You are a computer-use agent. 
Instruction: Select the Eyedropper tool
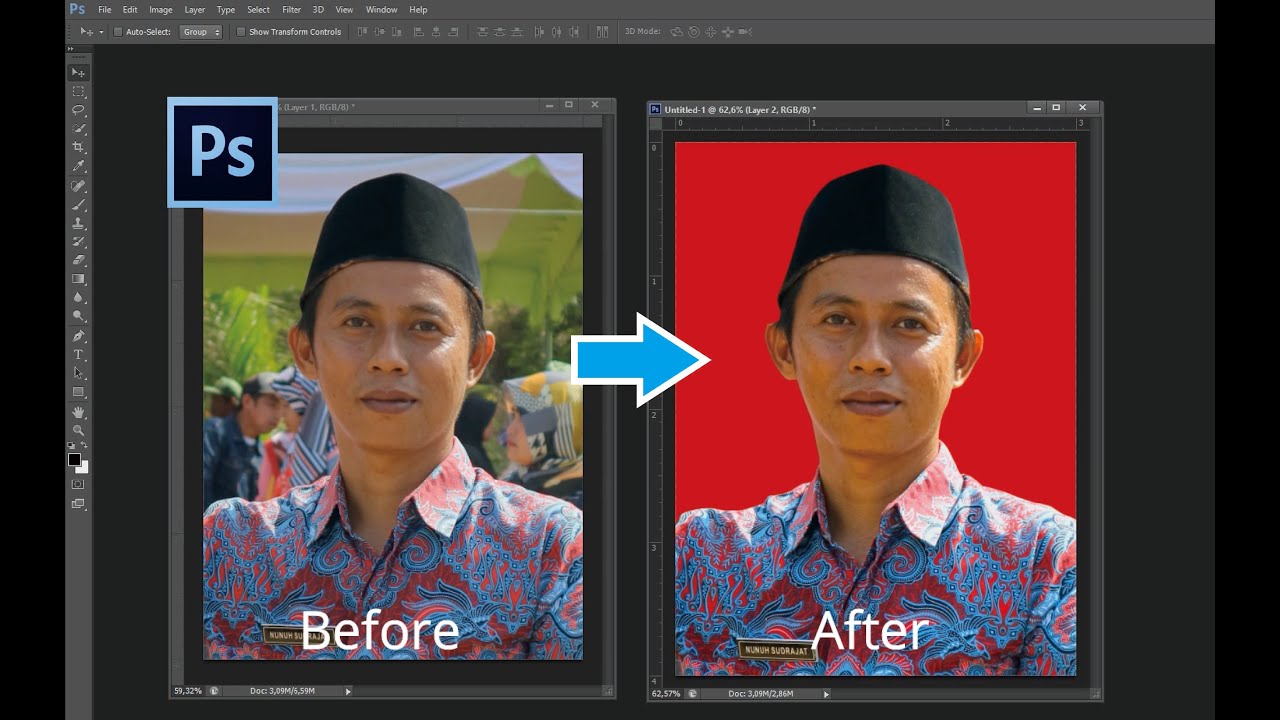[78, 166]
